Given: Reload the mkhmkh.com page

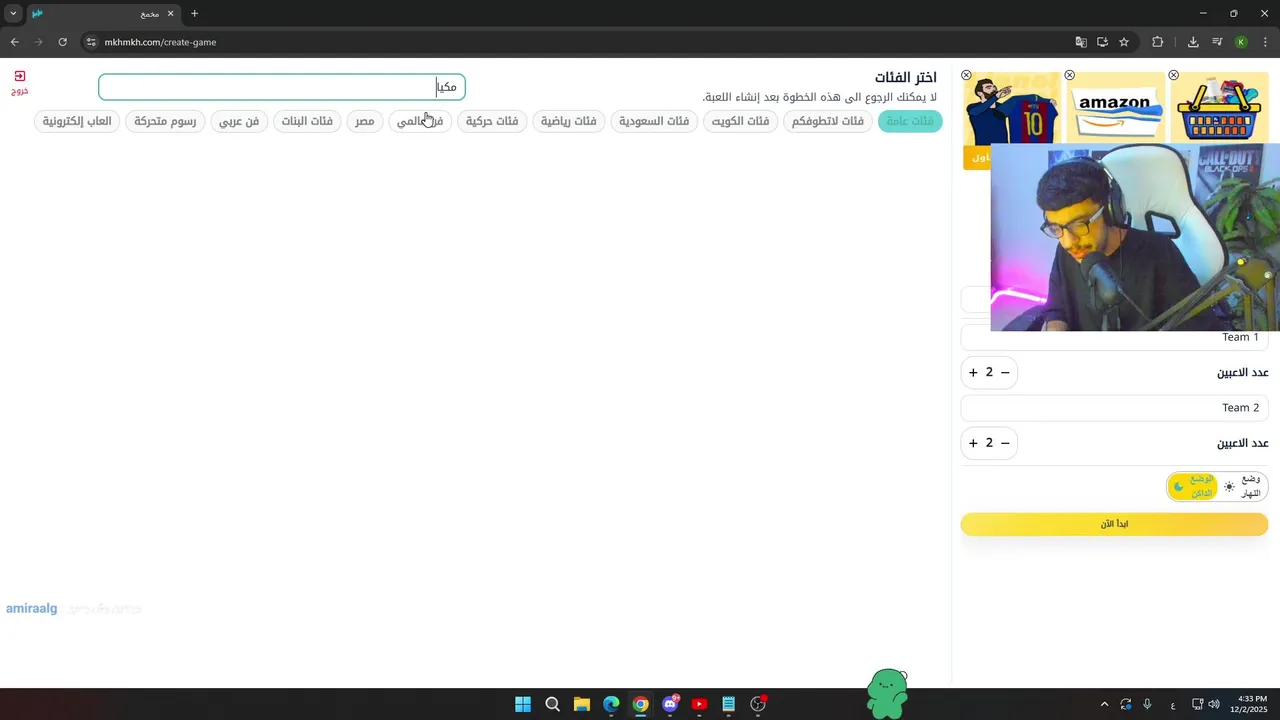Looking at the screenshot, I should pyautogui.click(x=62, y=42).
